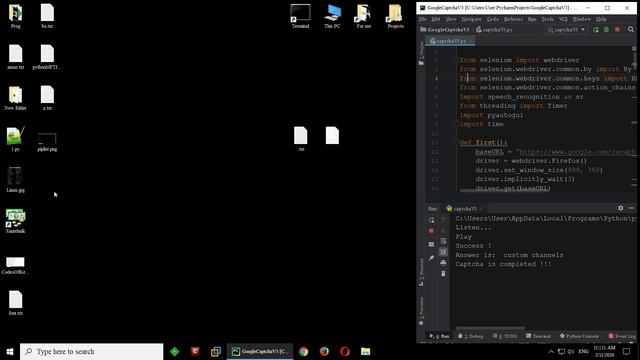Hide the Run tool window via minimize dash
The image size is (640, 360).
pos(631,208)
